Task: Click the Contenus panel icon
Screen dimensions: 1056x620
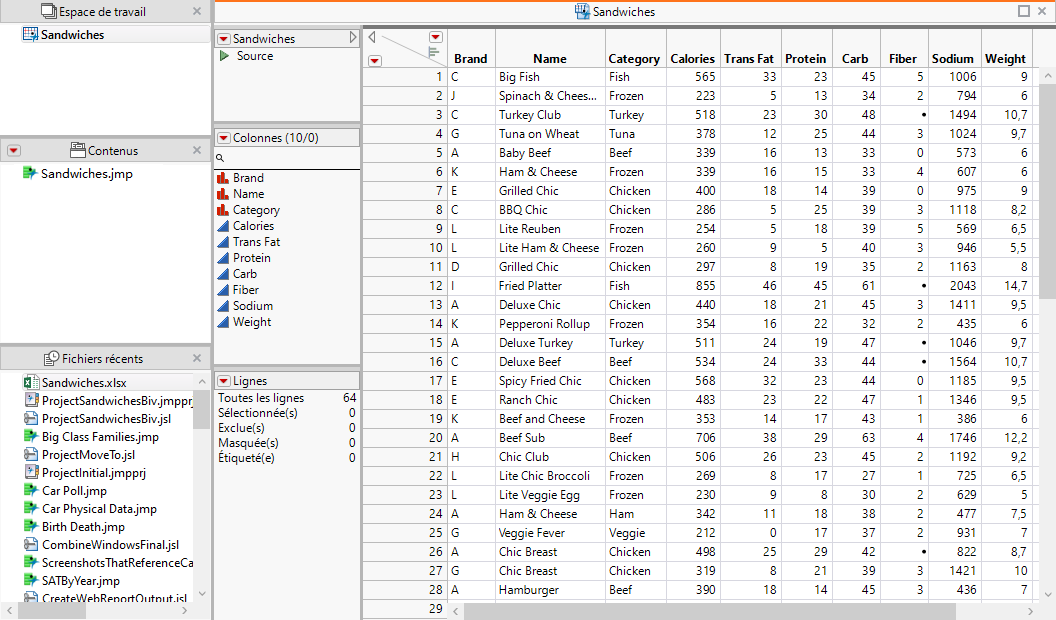Action: tap(78, 150)
